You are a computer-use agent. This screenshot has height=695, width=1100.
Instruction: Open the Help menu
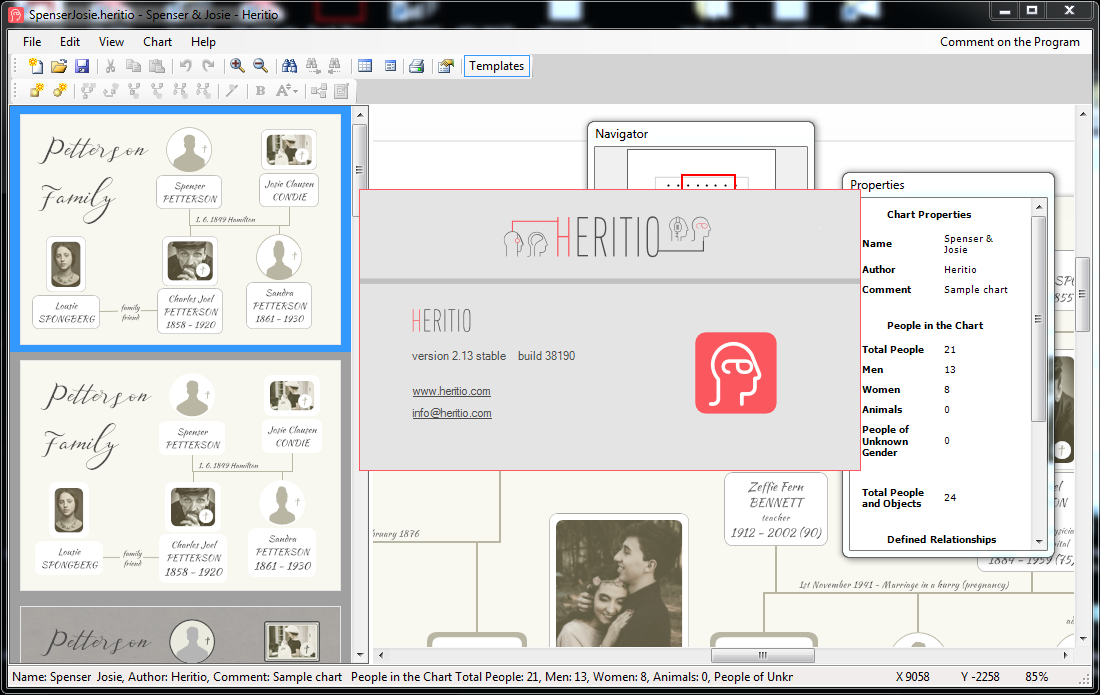[203, 42]
